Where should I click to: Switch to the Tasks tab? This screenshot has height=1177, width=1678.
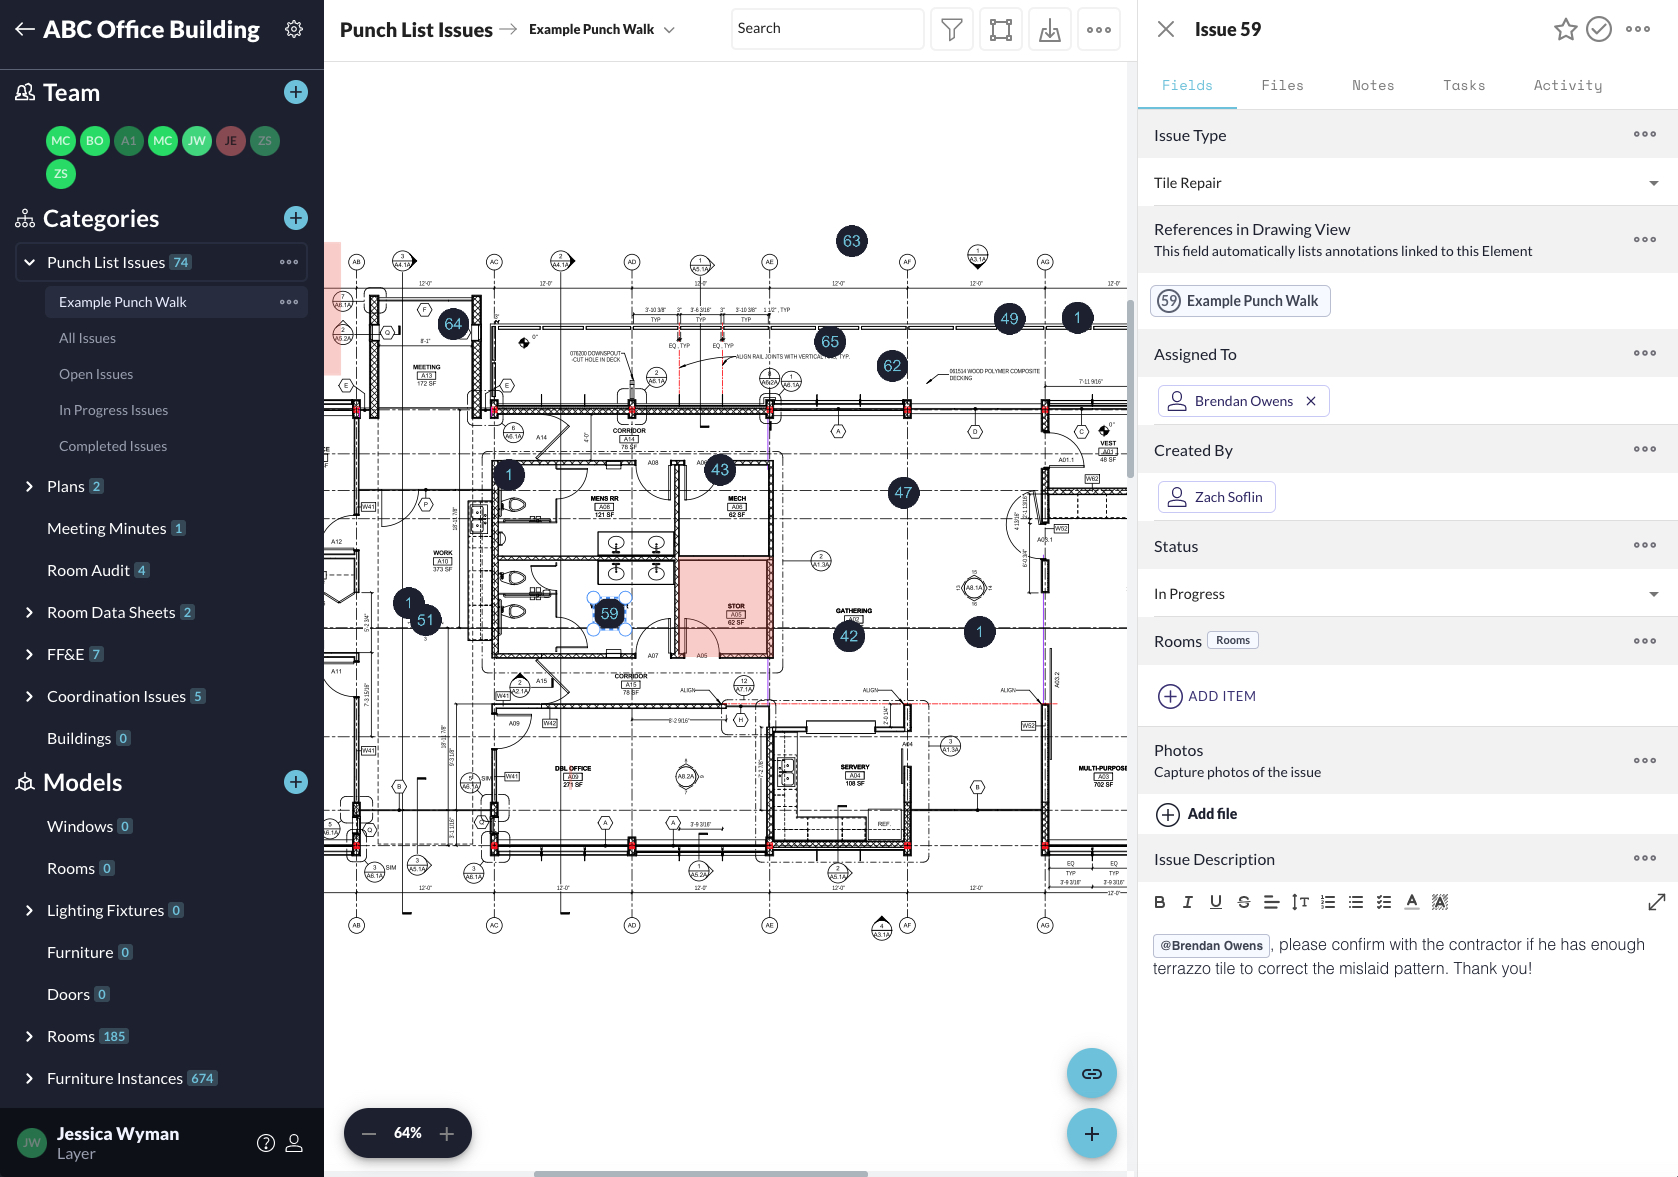[1464, 85]
